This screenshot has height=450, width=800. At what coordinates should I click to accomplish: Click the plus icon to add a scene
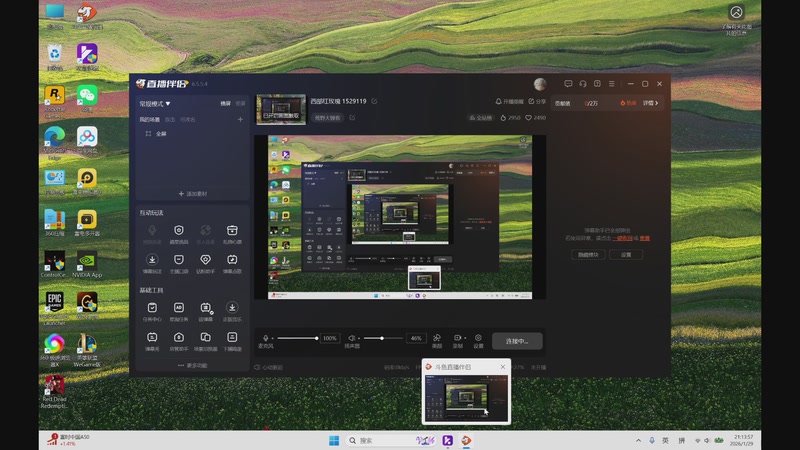[x=240, y=119]
